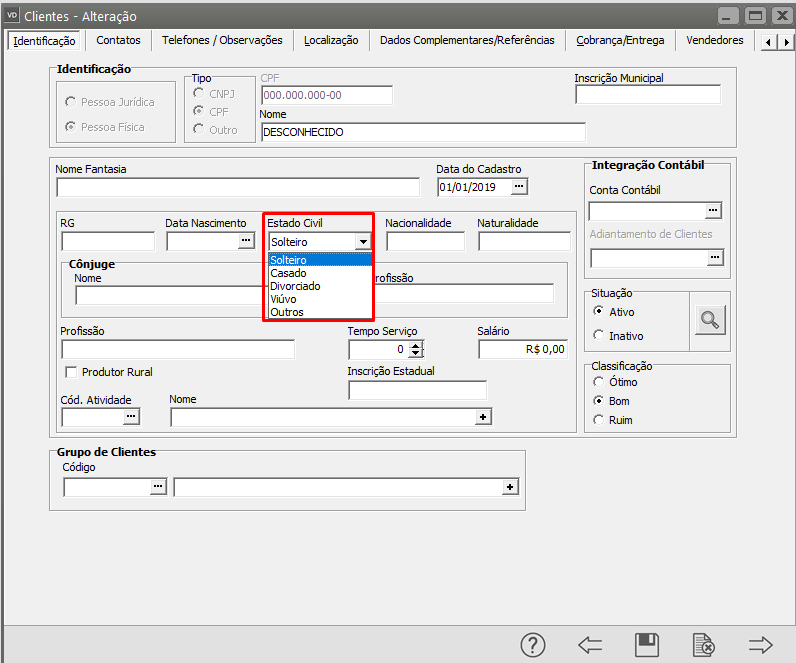Click the Nome Fantasia input field
The image size is (796, 663).
click(238, 187)
